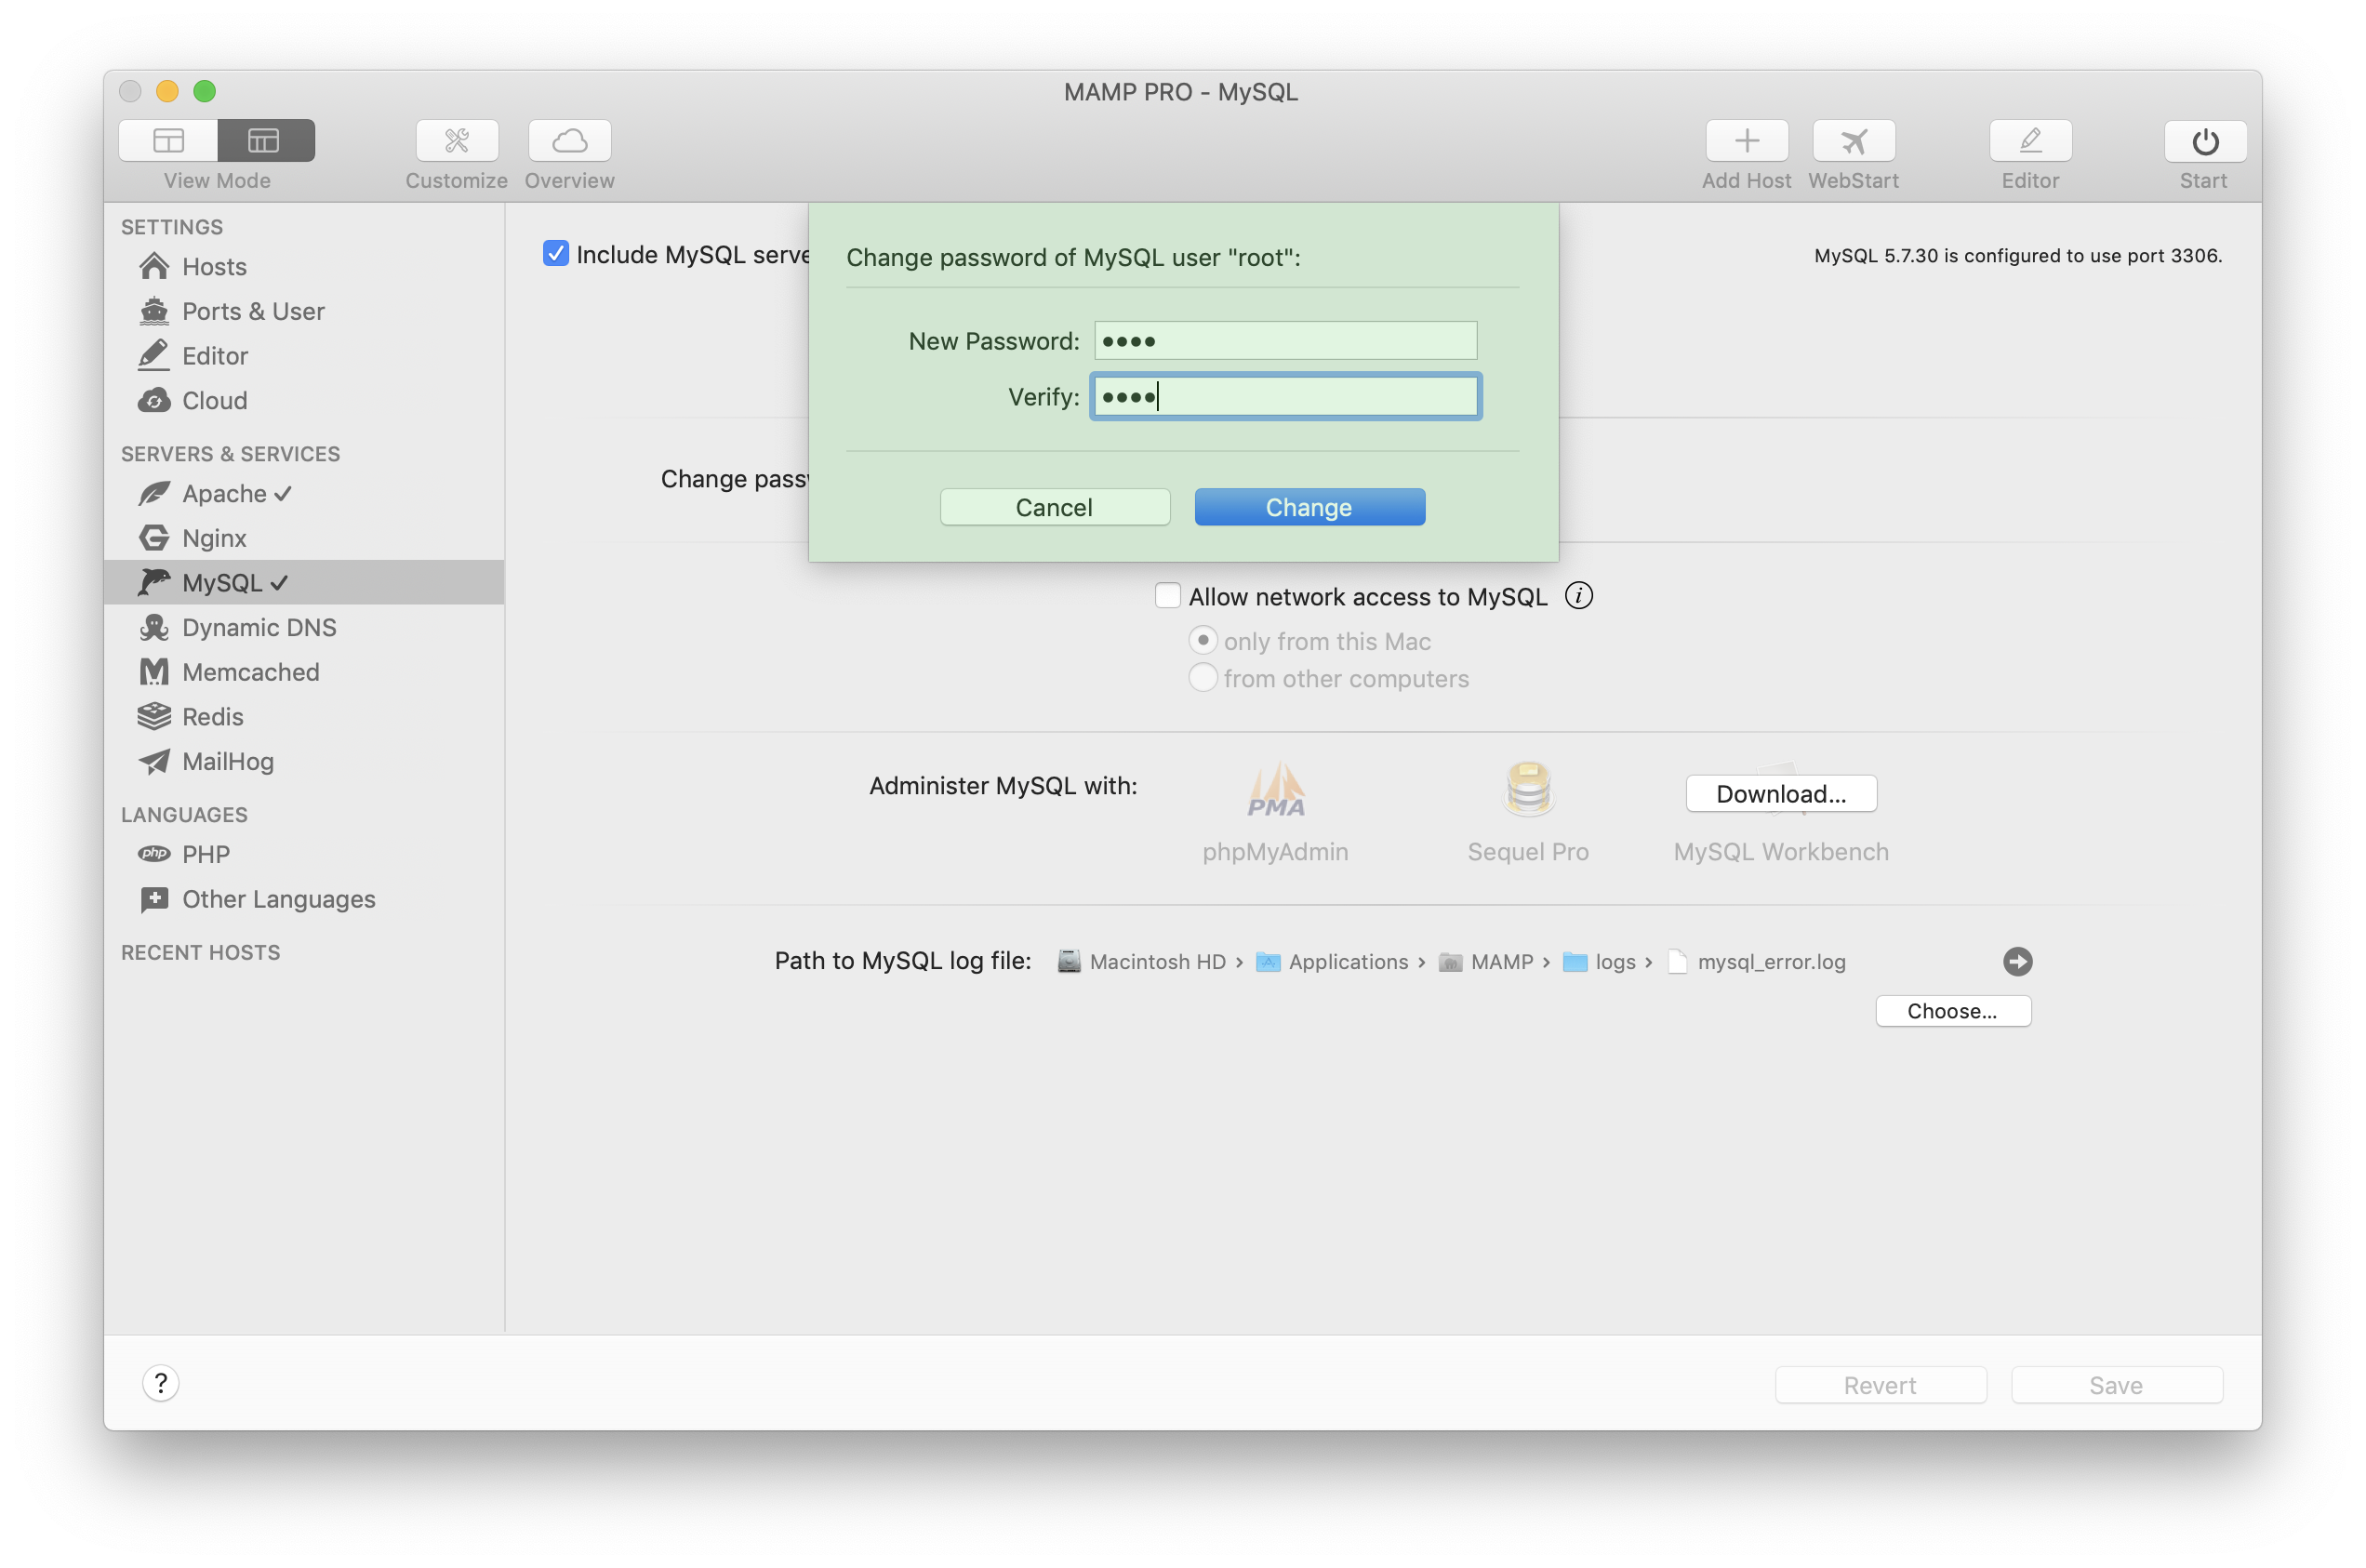
Task: Click Choose to select MySQL log path
Action: pos(1951,1010)
